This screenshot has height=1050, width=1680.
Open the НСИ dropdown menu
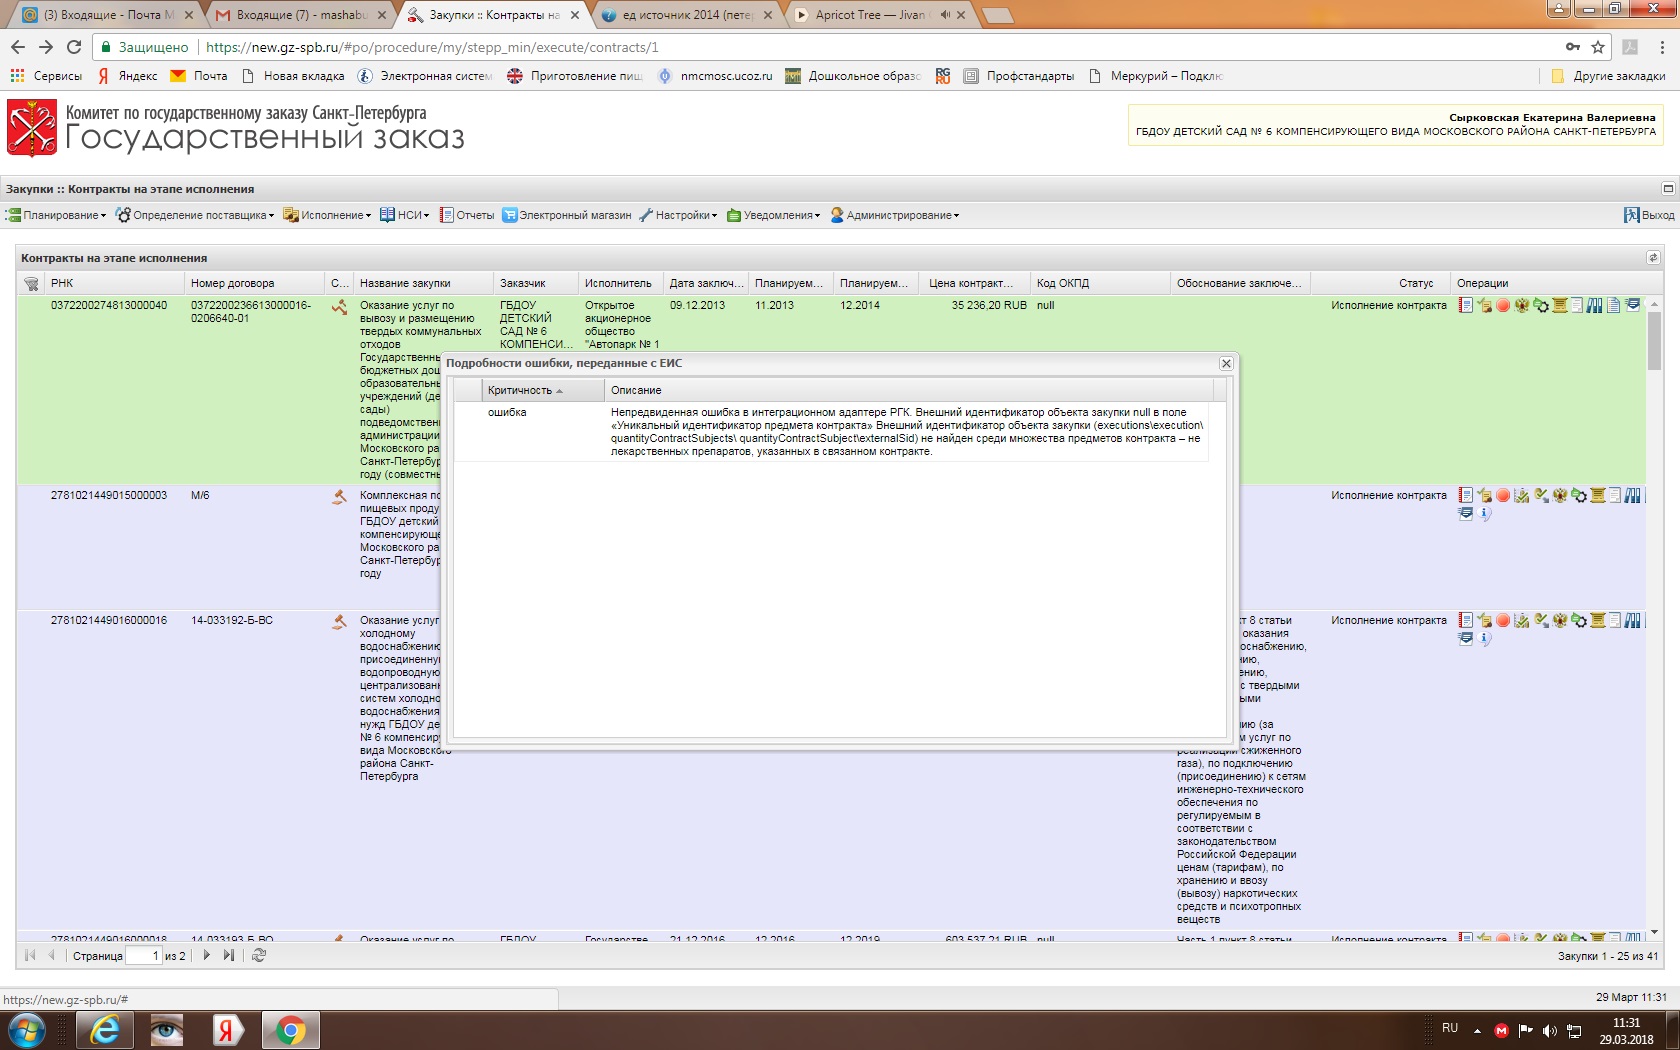[405, 215]
